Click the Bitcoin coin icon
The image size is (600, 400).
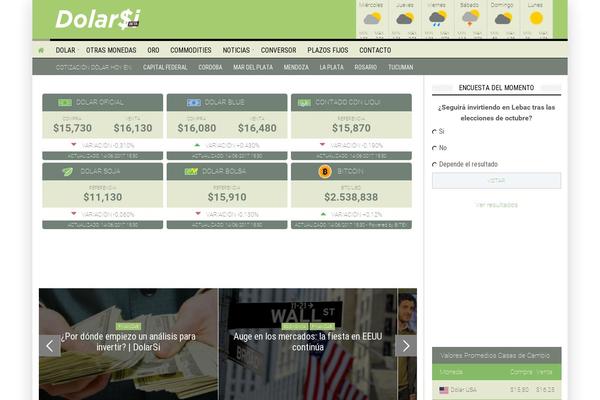325,171
